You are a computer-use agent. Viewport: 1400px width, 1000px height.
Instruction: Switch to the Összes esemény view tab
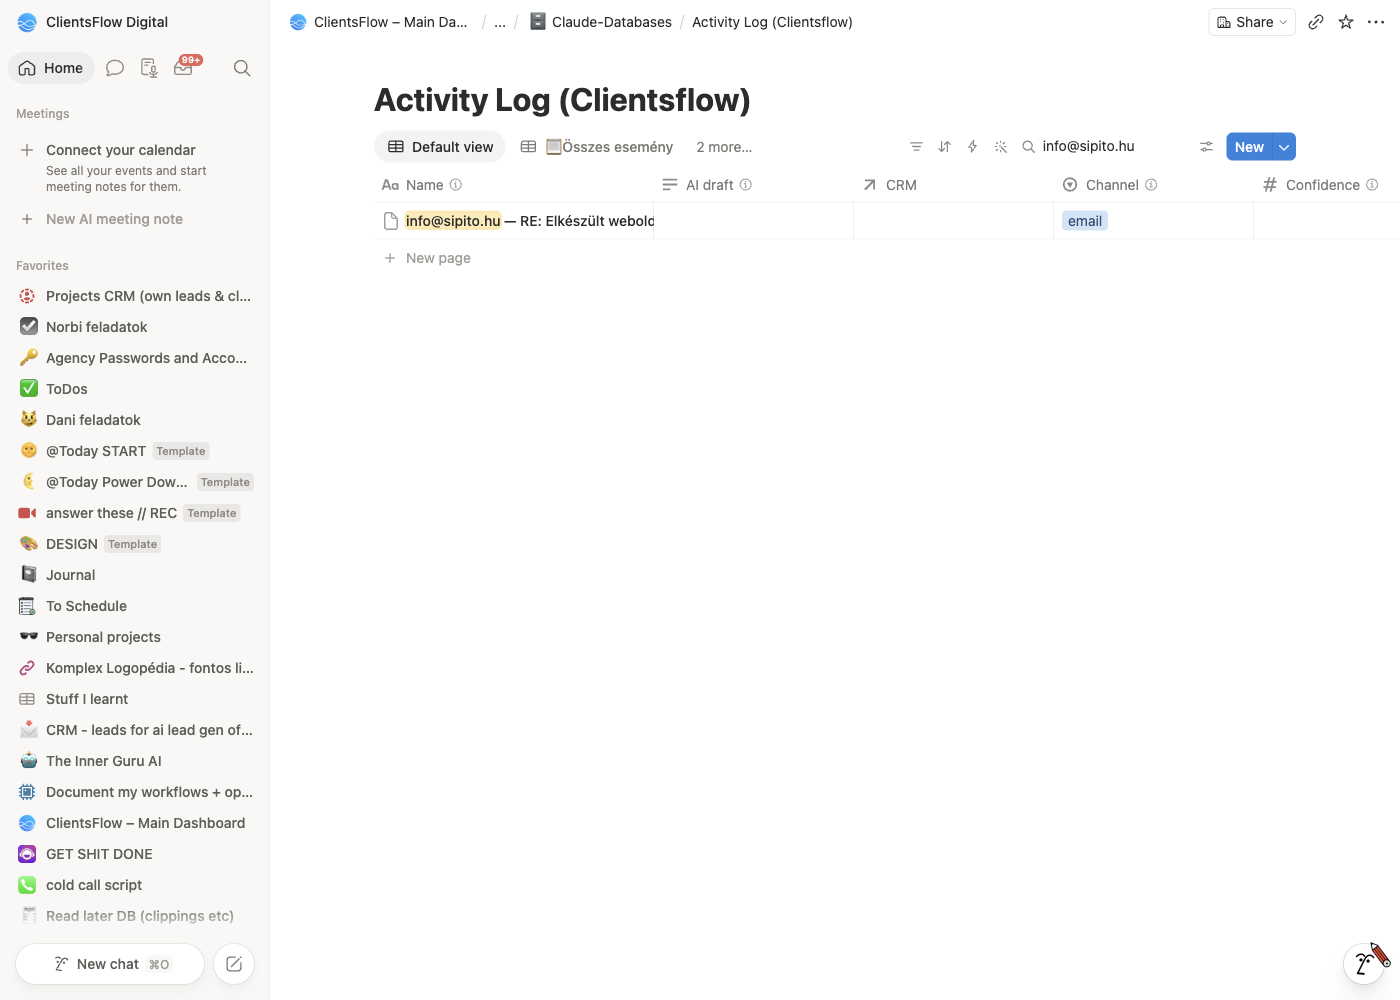[x=597, y=147]
